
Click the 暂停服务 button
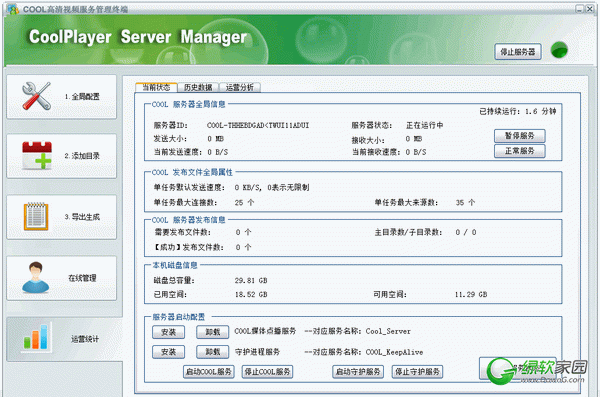520,136
